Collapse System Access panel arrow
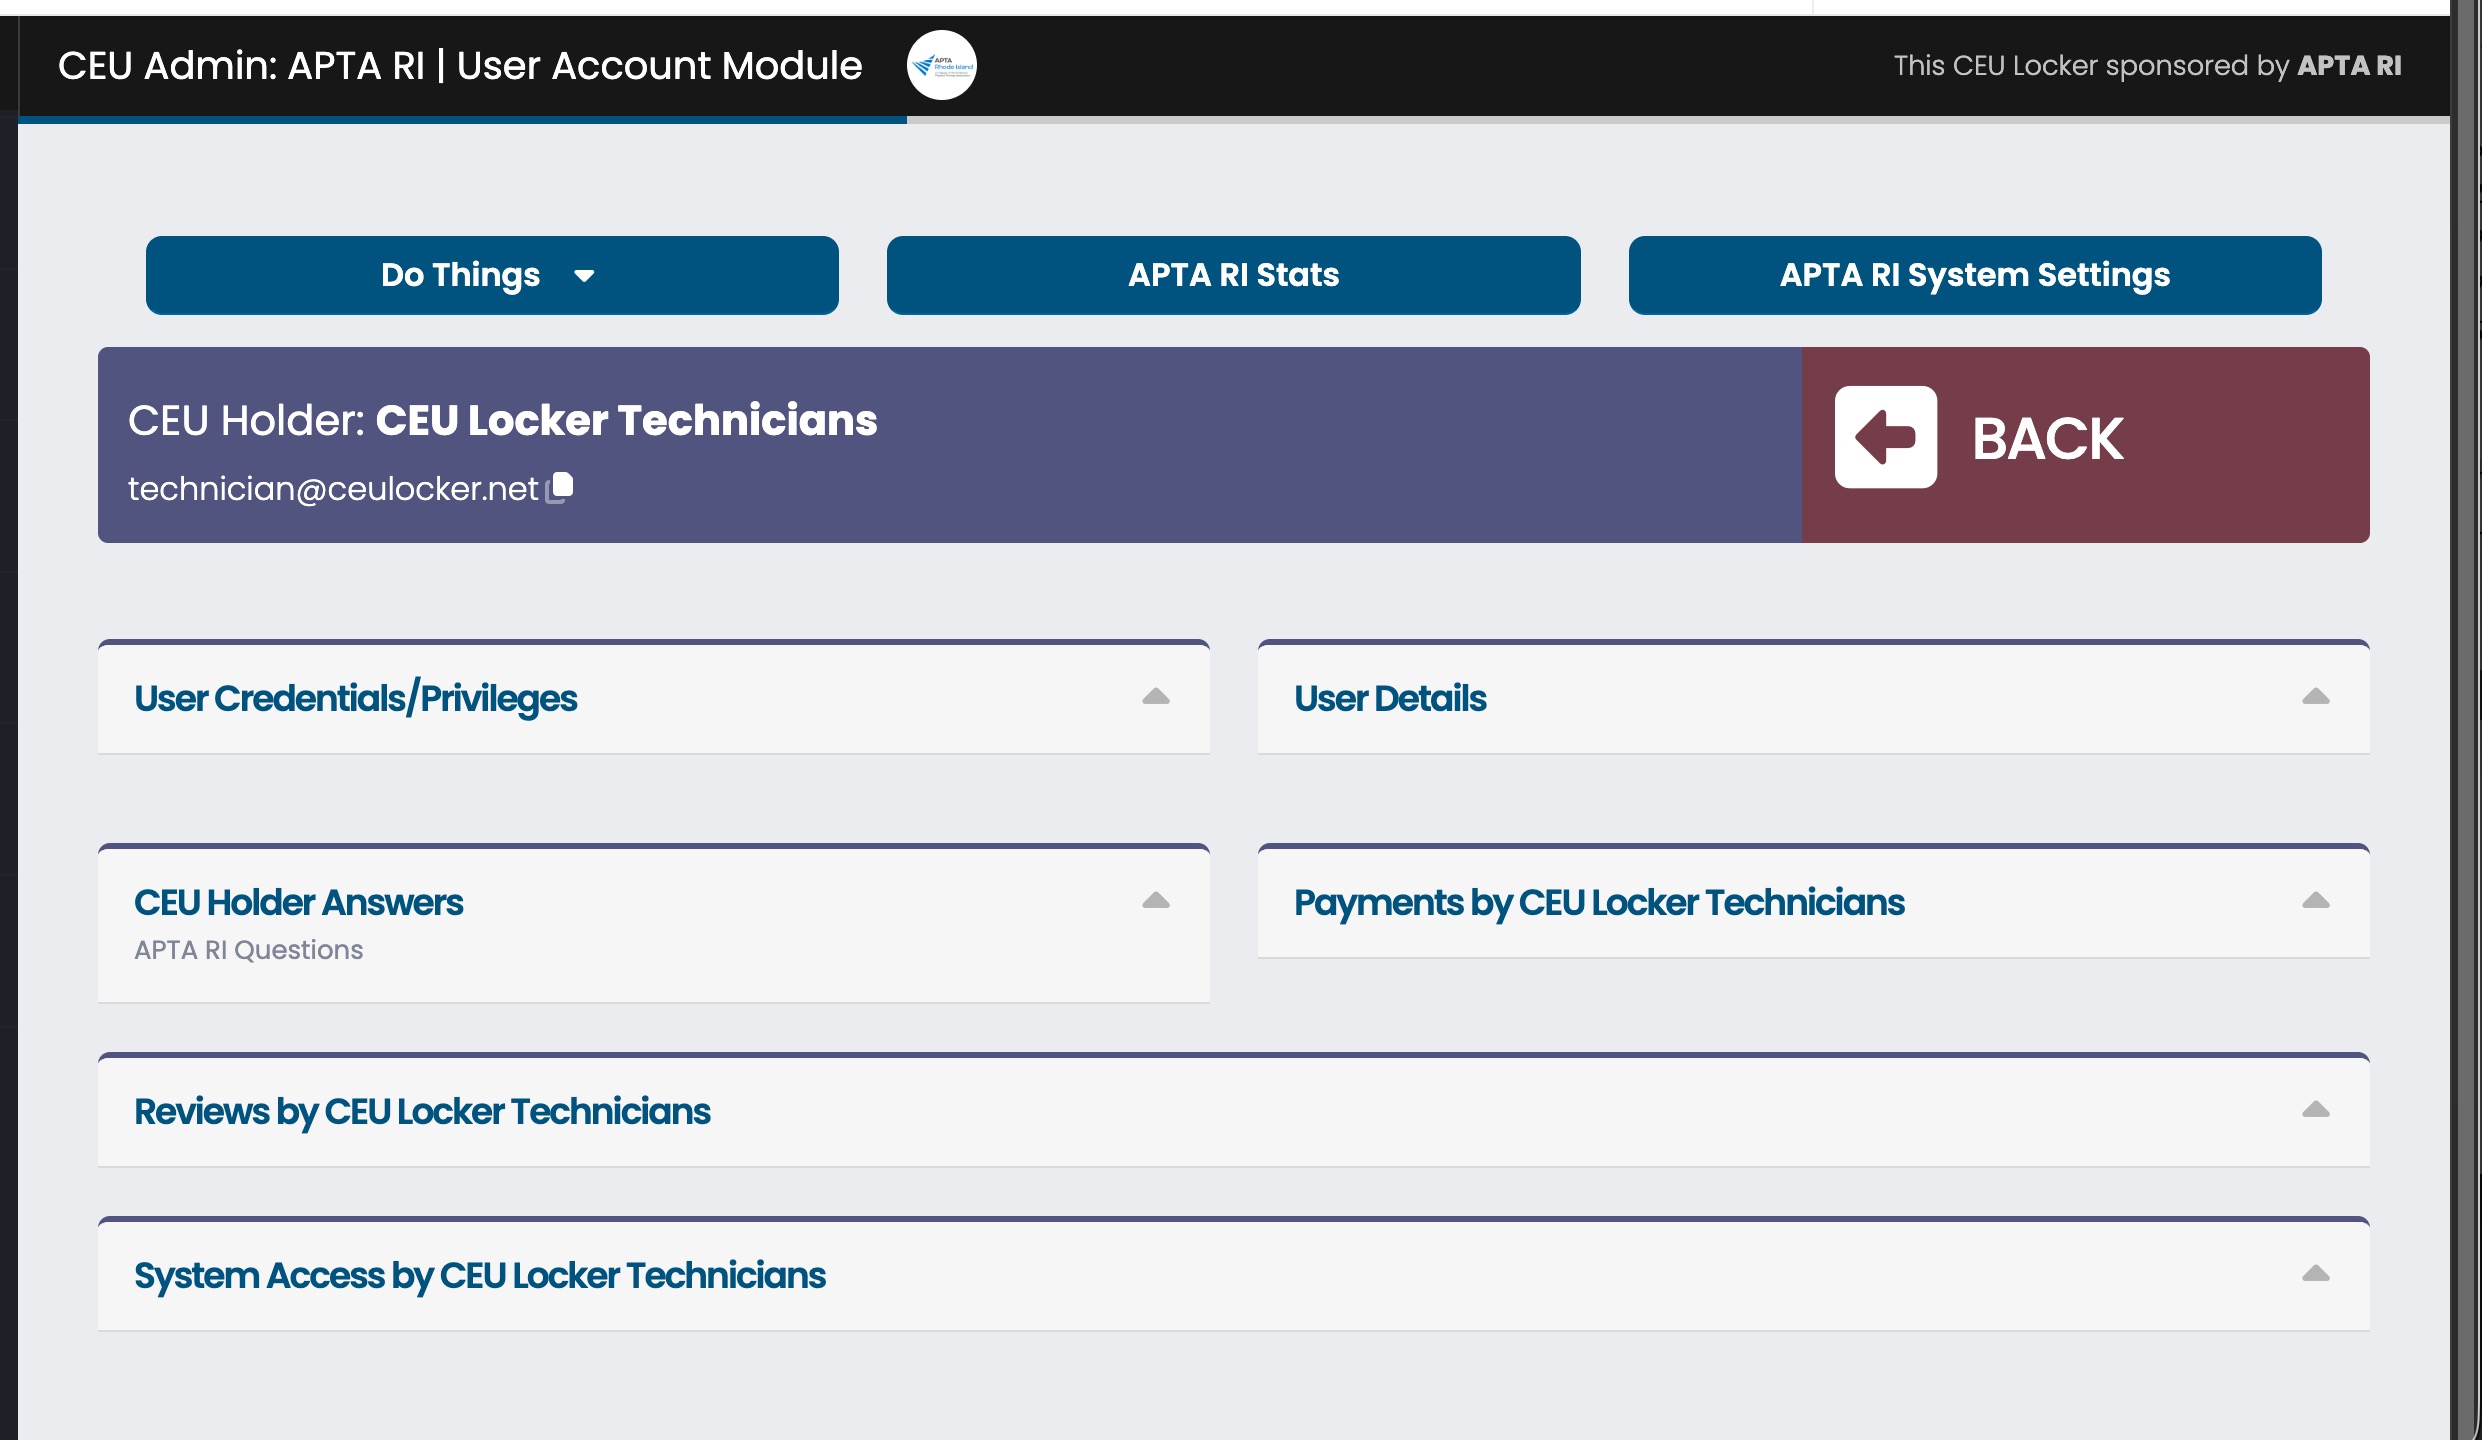Image resolution: width=2482 pixels, height=1440 pixels. click(x=2315, y=1274)
